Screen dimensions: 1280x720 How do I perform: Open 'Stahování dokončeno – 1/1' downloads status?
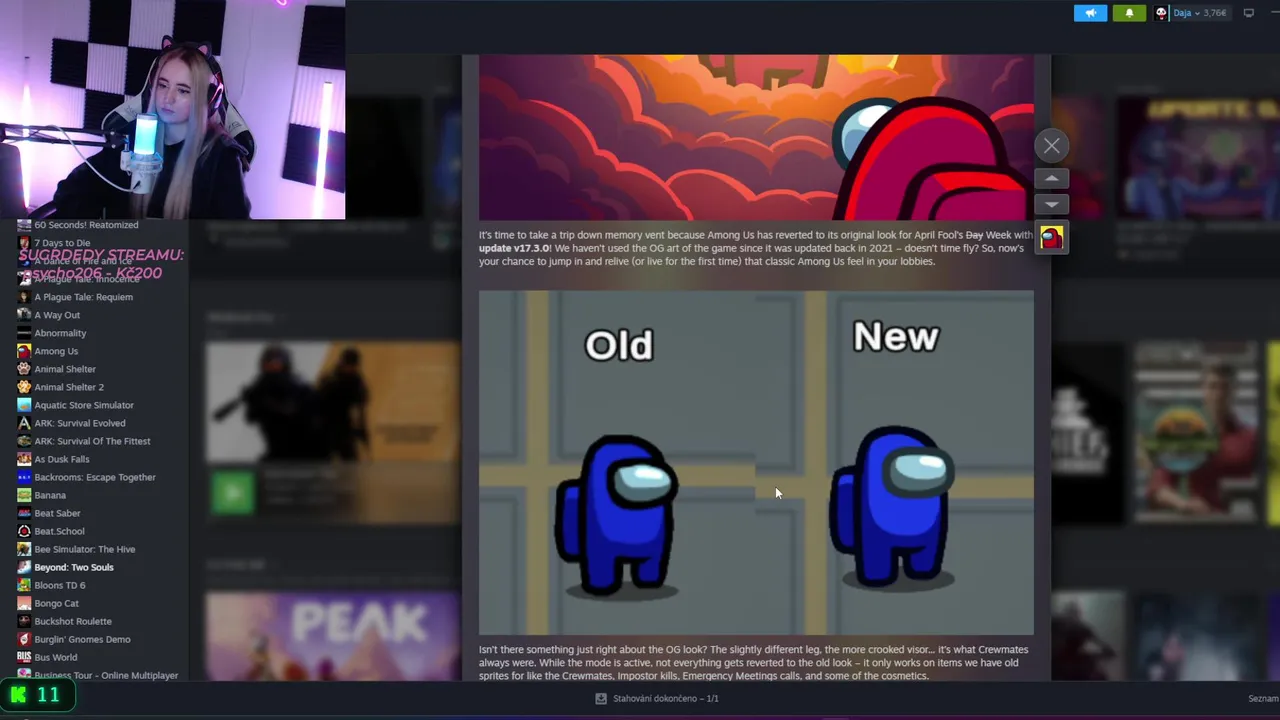tap(665, 698)
